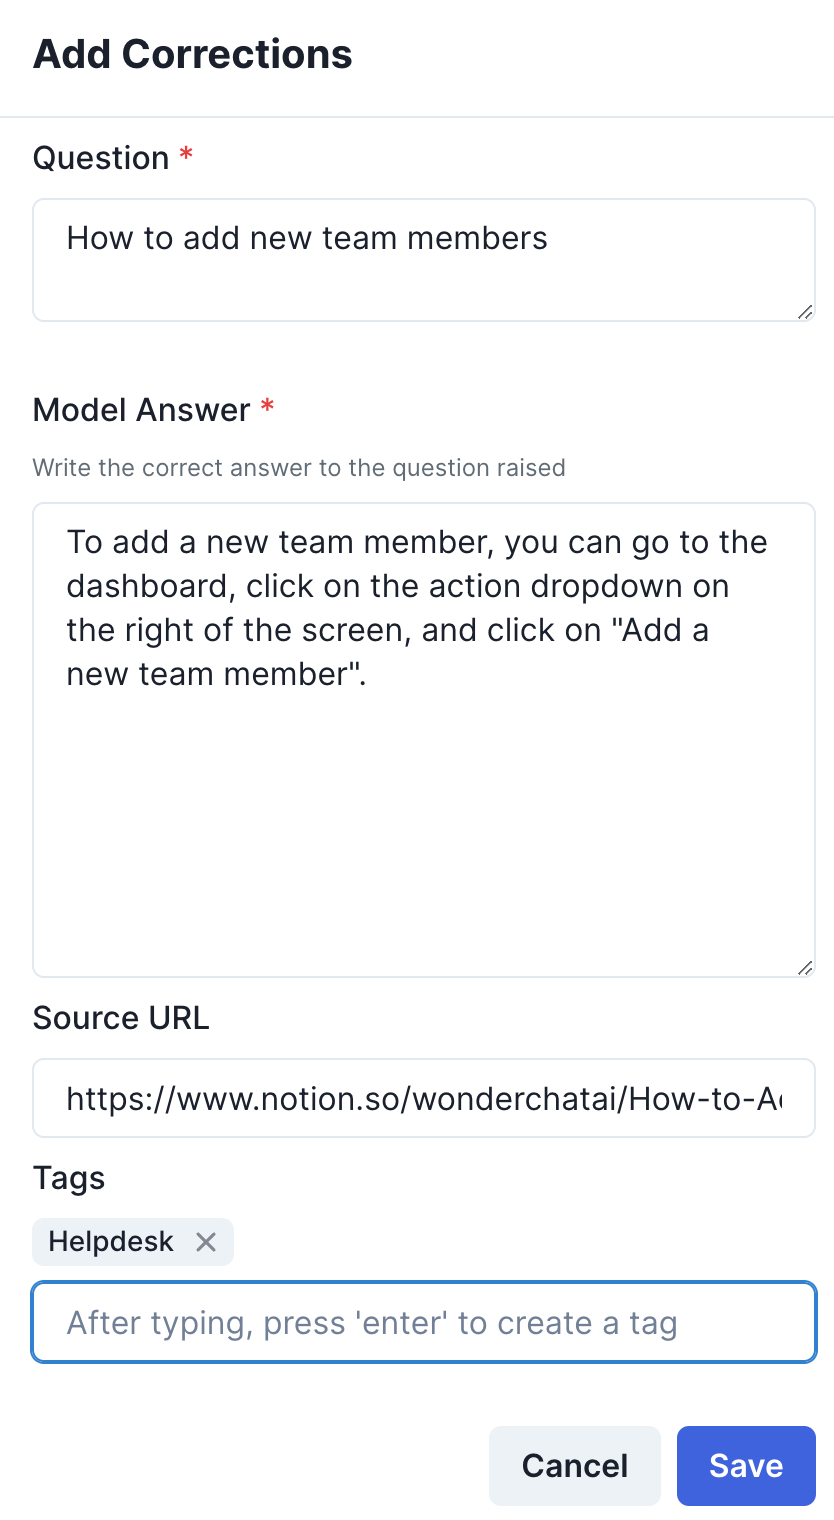Click the "Model Answer" field label
The height and width of the screenshot is (1520, 834).
coord(141,410)
